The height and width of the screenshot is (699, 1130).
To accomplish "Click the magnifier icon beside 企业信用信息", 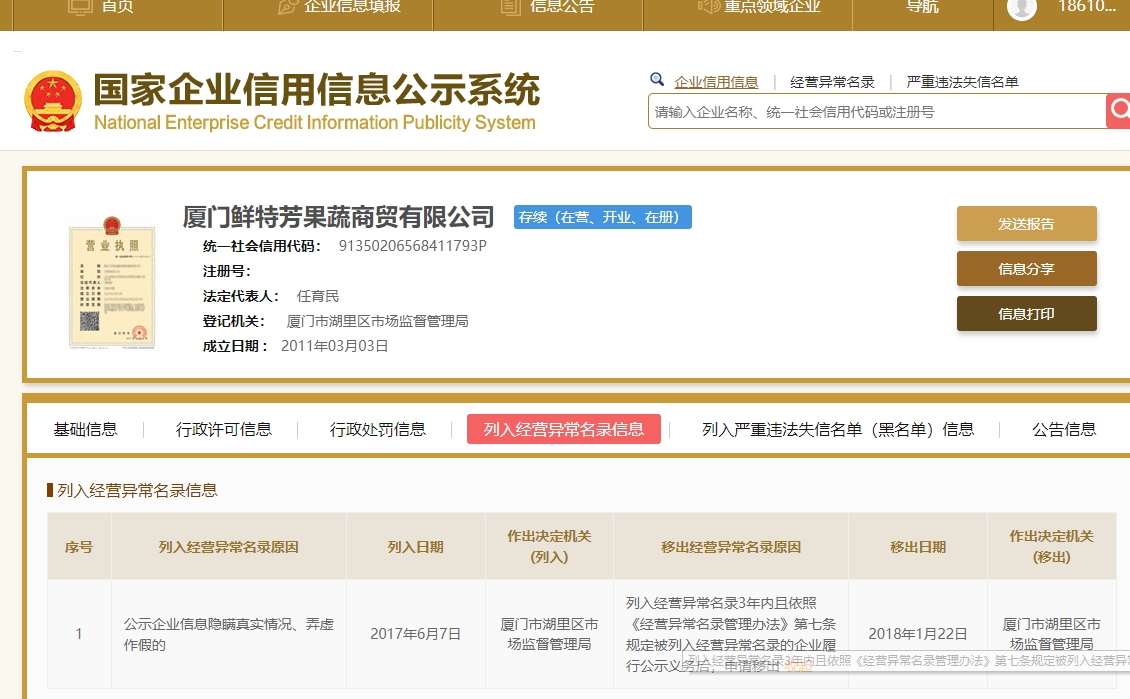I will pyautogui.click(x=657, y=80).
